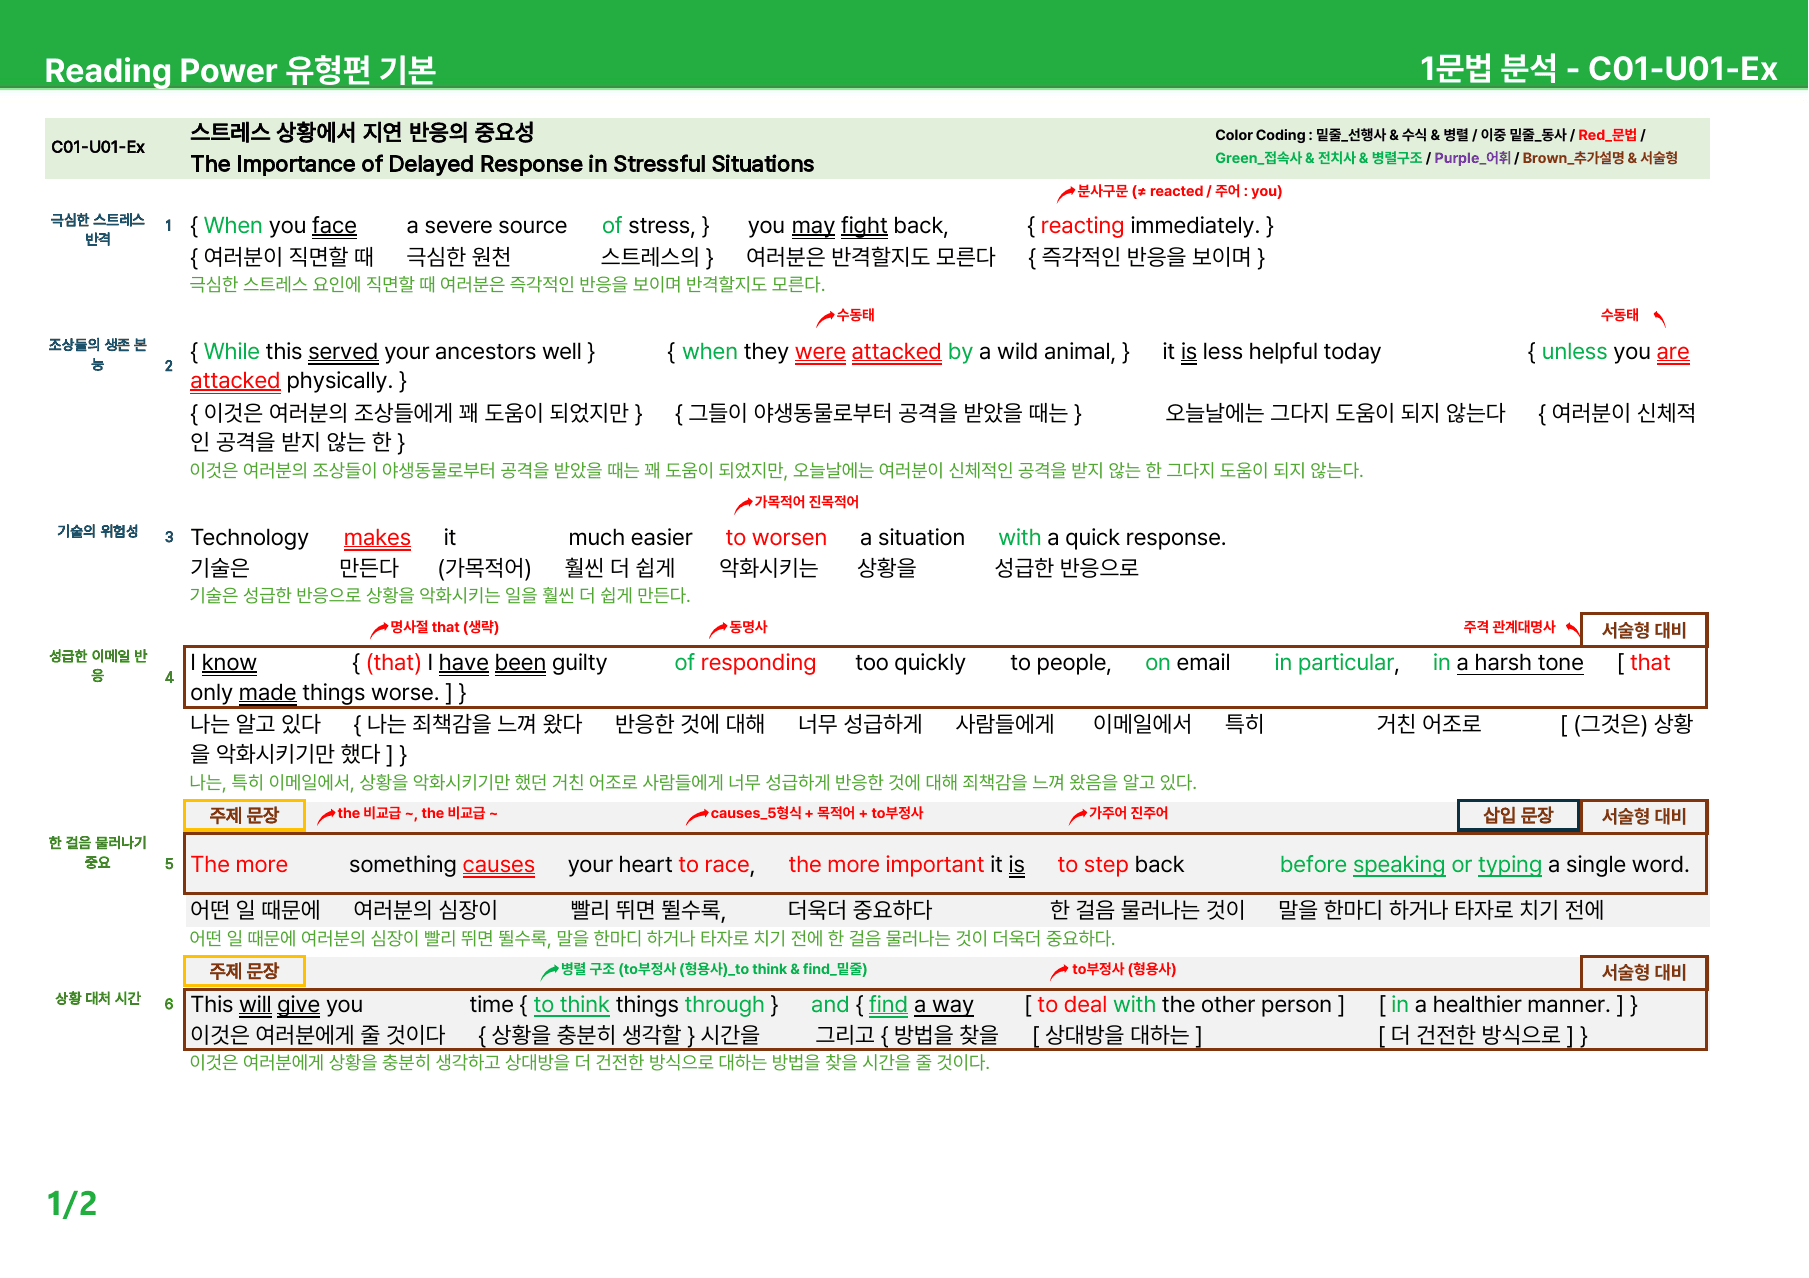
Task: Click the 주제 문장 label above sentence 6
Action: point(244,971)
